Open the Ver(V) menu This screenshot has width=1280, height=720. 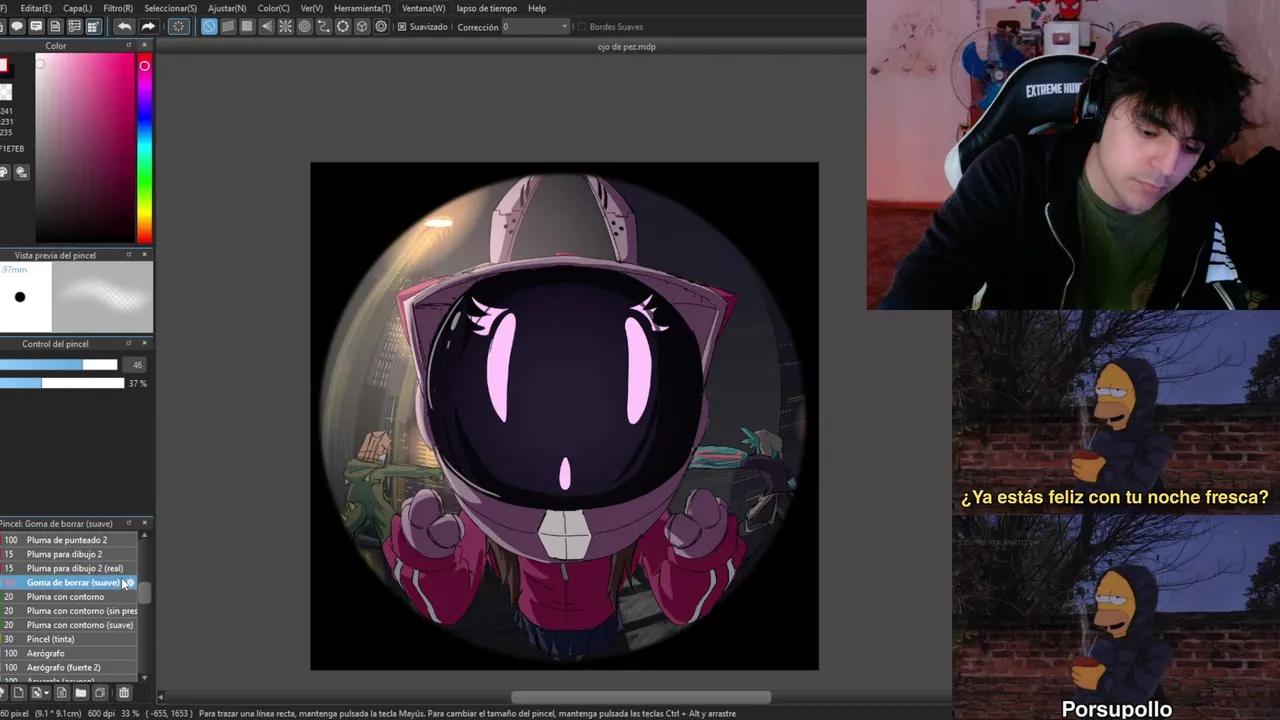click(x=311, y=8)
